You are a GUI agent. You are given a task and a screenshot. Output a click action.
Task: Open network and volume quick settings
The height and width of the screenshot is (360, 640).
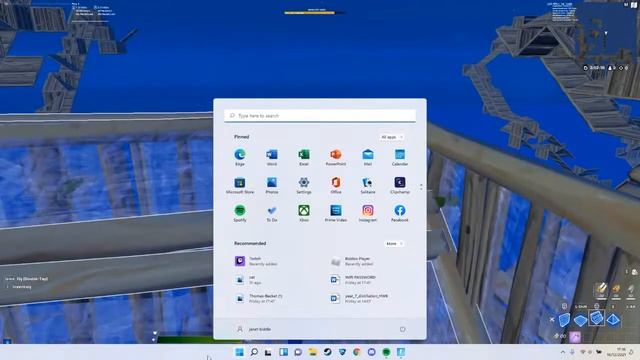(590, 352)
